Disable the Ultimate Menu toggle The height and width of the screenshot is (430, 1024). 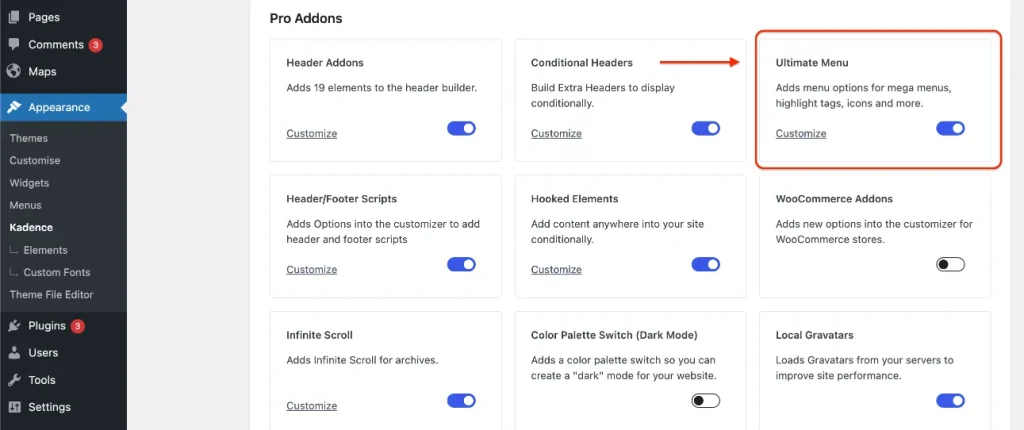point(950,128)
